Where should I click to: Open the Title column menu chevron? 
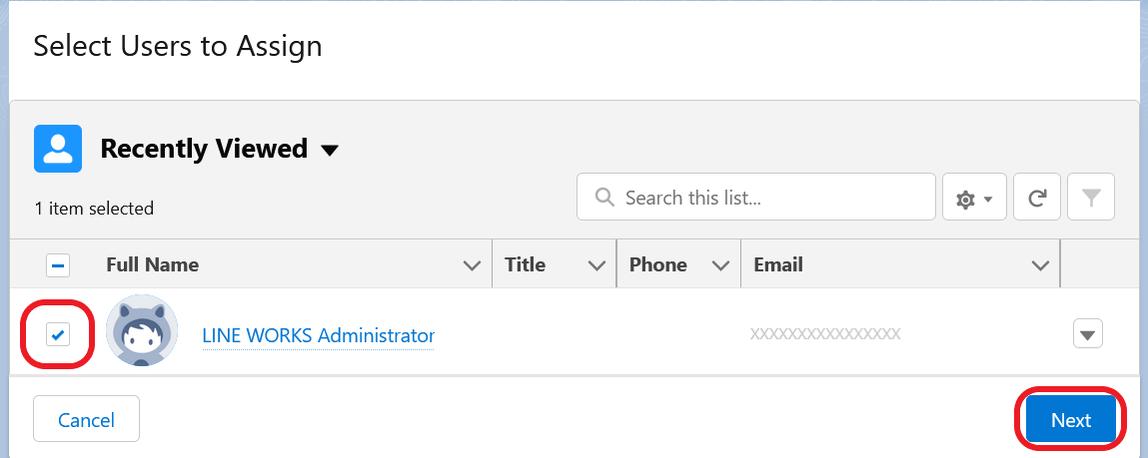point(597,265)
